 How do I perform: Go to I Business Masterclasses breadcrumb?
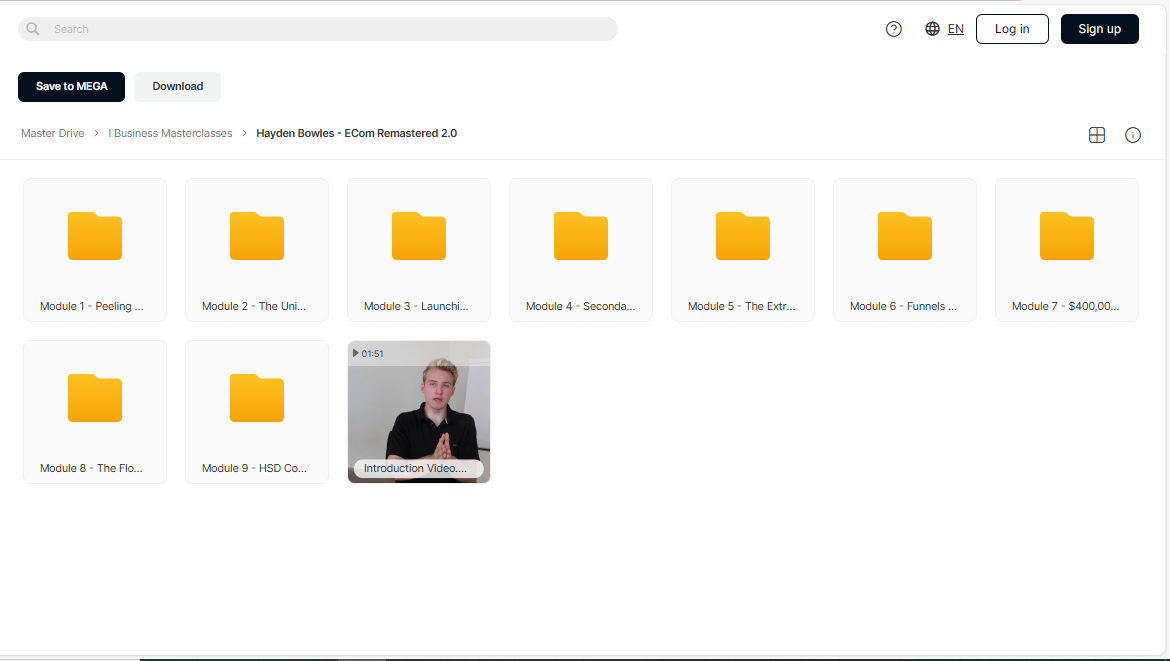[x=170, y=134]
